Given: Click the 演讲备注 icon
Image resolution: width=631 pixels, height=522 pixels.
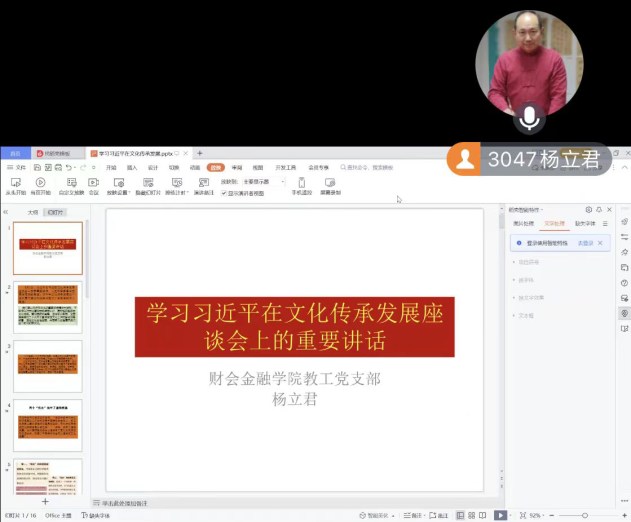Looking at the screenshot, I should (202, 183).
